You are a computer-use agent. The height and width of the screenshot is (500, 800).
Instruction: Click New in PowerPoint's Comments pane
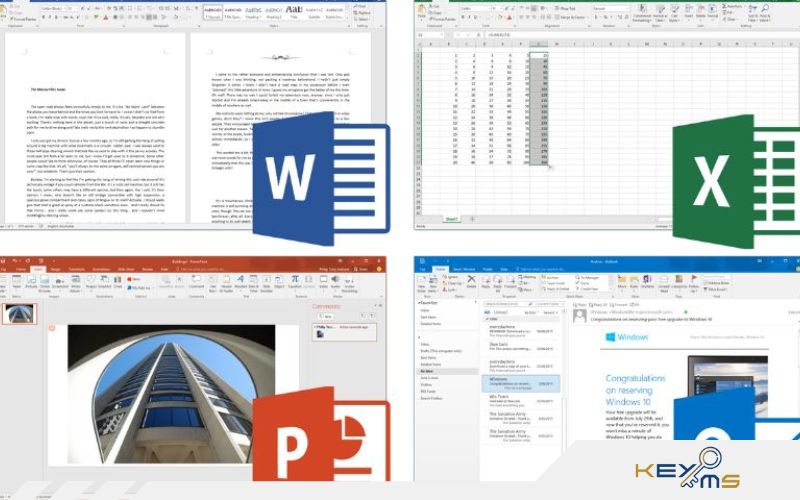[x=327, y=316]
